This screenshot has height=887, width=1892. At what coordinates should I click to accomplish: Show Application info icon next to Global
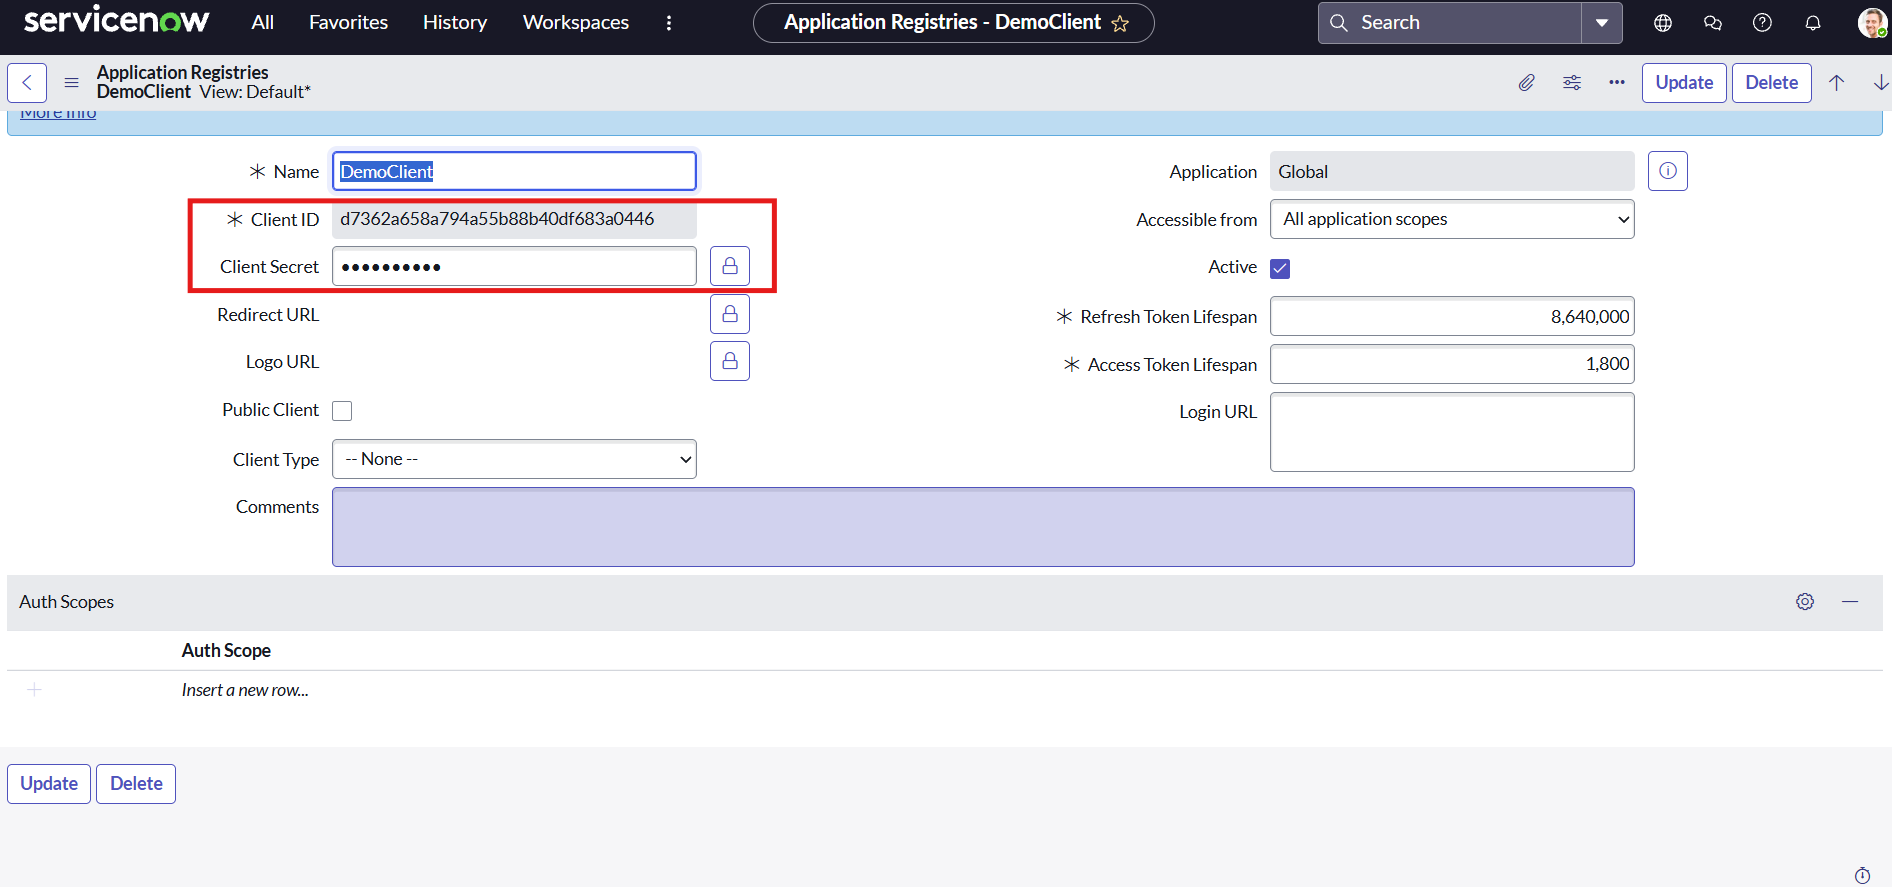tap(1667, 171)
